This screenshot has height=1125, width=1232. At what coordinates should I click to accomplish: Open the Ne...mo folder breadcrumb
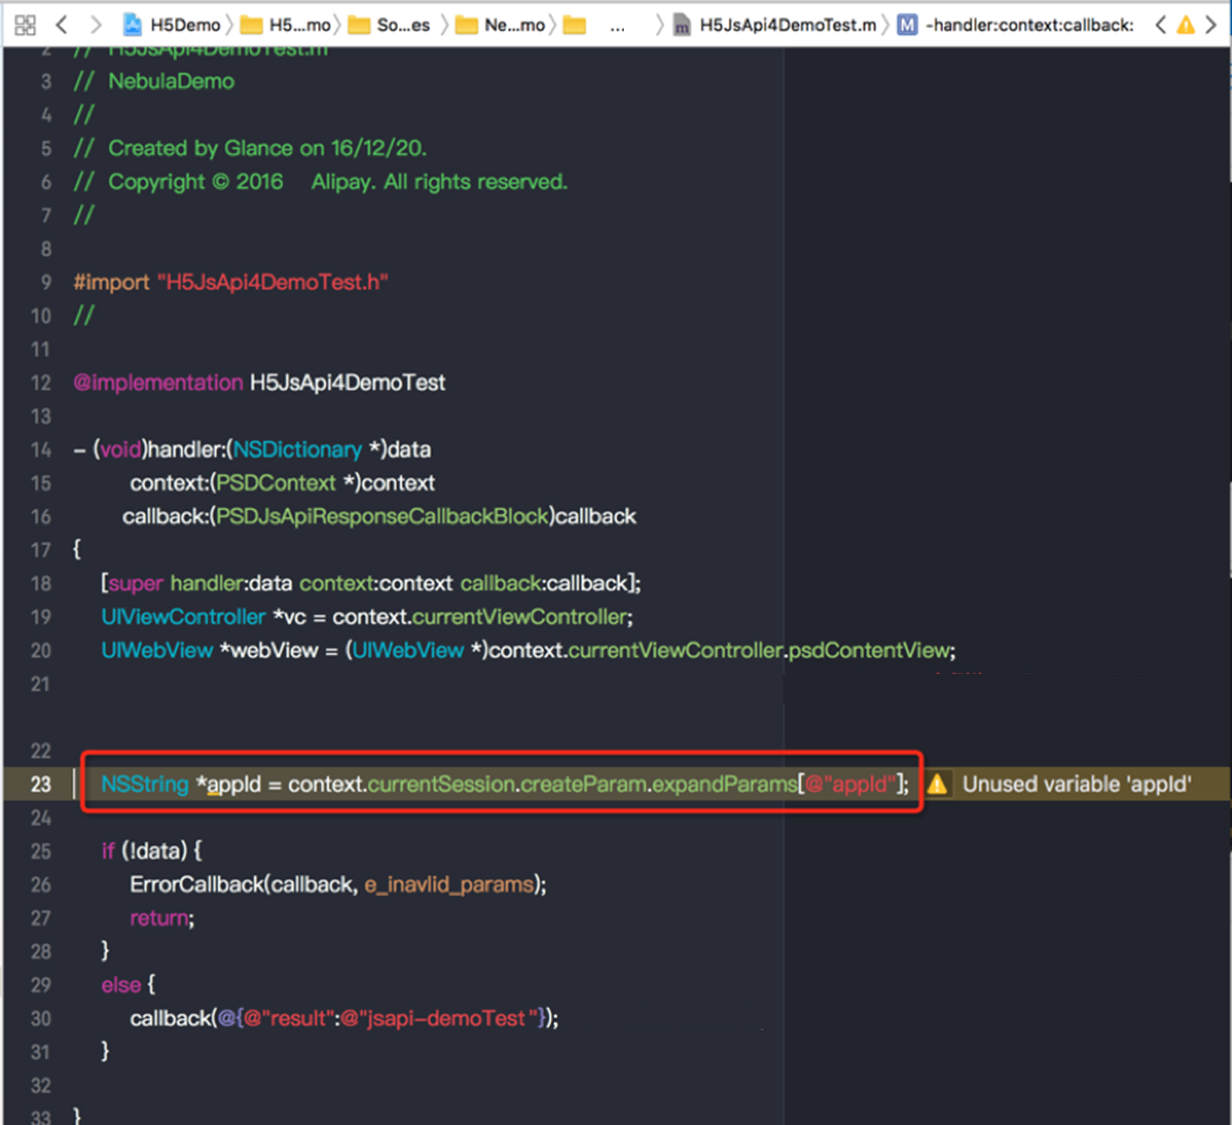502,25
